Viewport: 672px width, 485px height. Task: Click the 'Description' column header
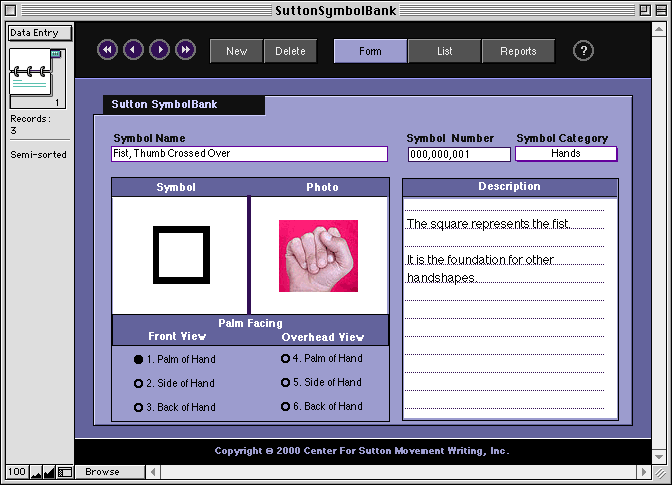pos(509,186)
